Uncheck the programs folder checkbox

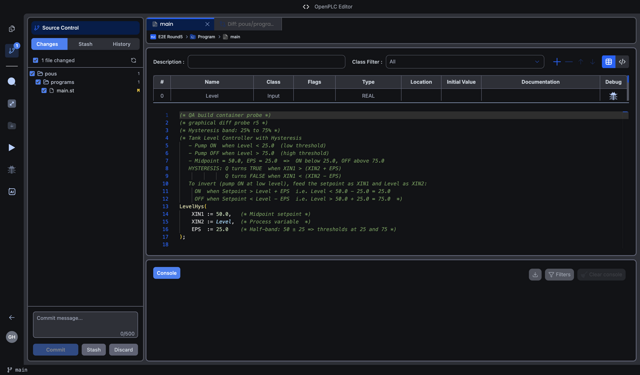38,82
